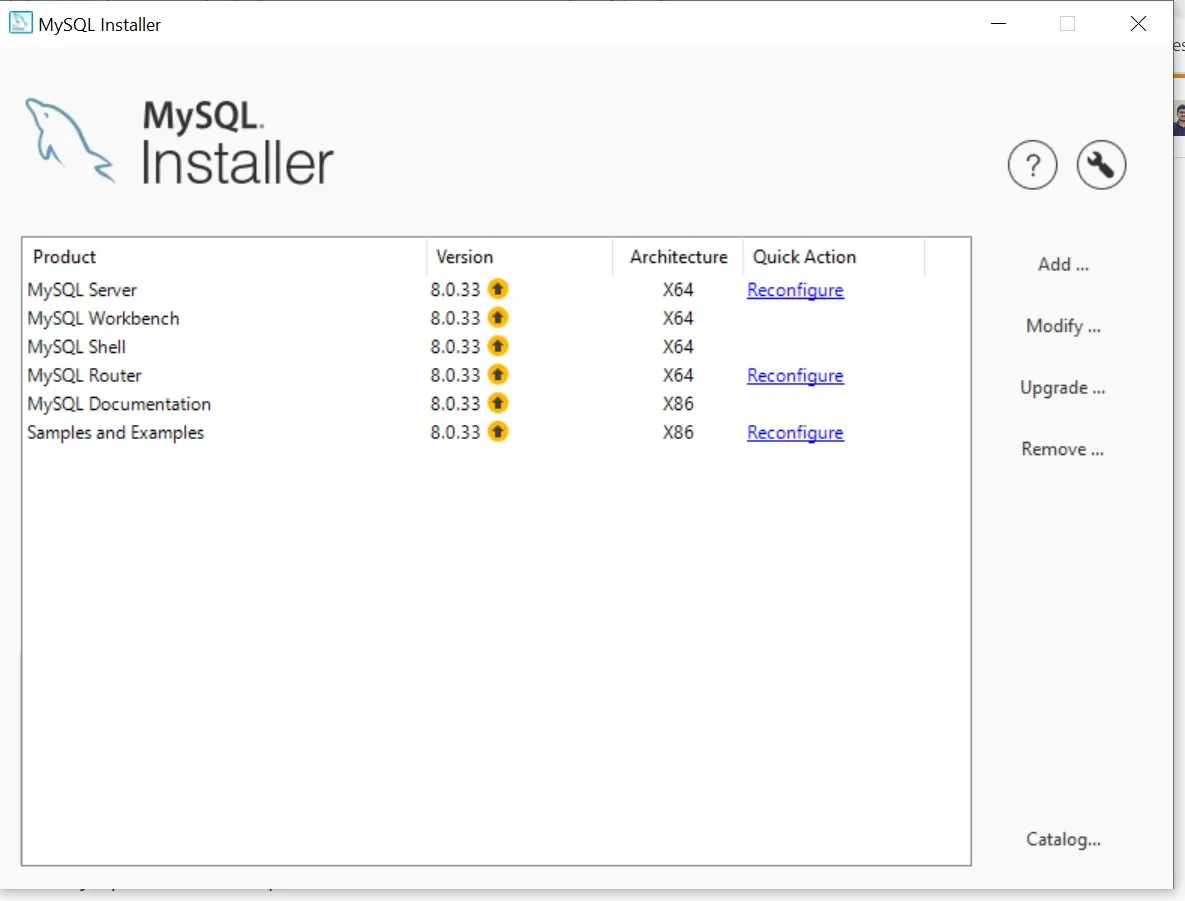The height and width of the screenshot is (901, 1185).
Task: Open the Remove ... action
Action: tap(1063, 449)
